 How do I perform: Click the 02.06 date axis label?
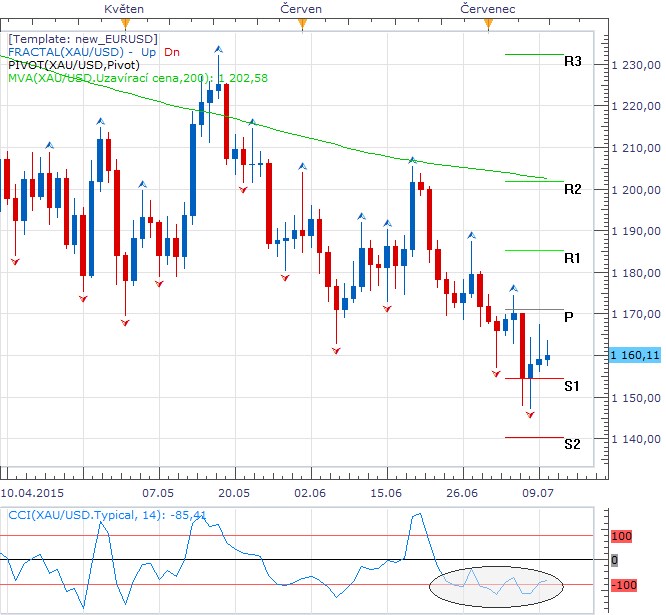pyautogui.click(x=310, y=493)
